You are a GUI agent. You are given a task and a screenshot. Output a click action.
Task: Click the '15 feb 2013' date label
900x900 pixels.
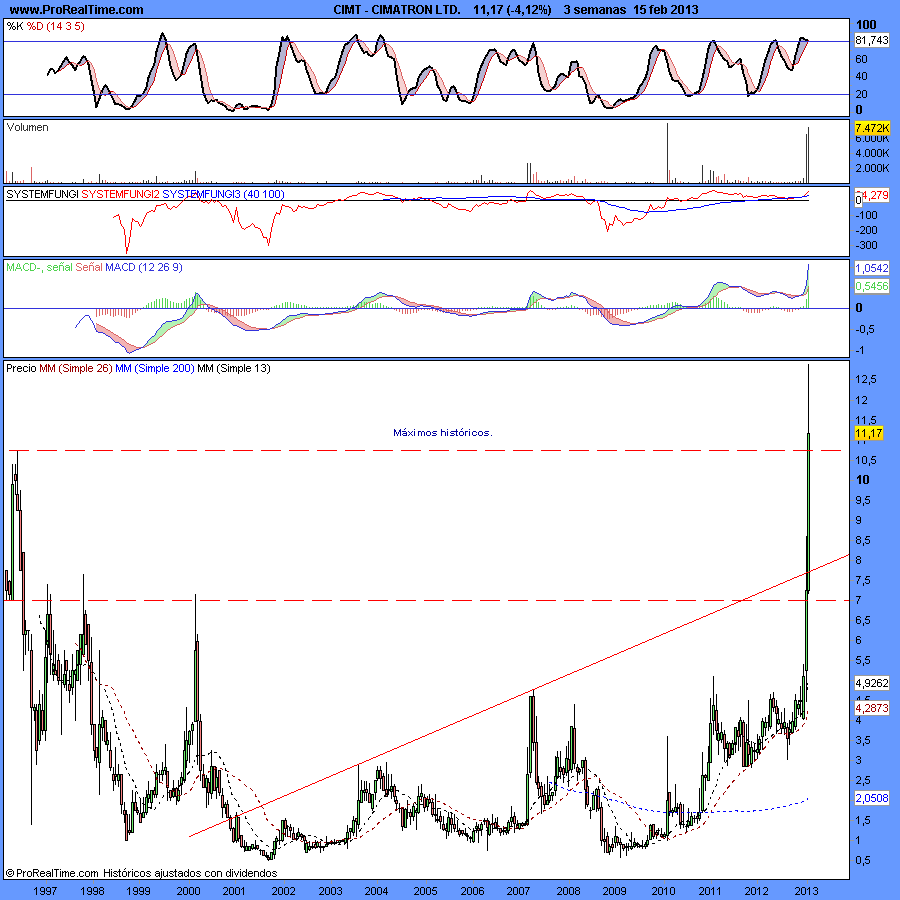click(x=666, y=10)
